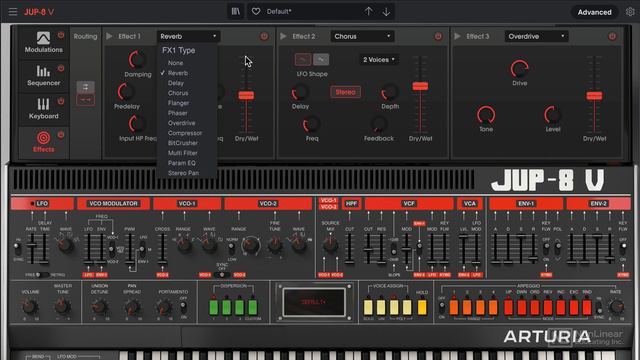
Task: Open Effect 3 Overdrive type dropdown
Action: pyautogui.click(x=536, y=36)
